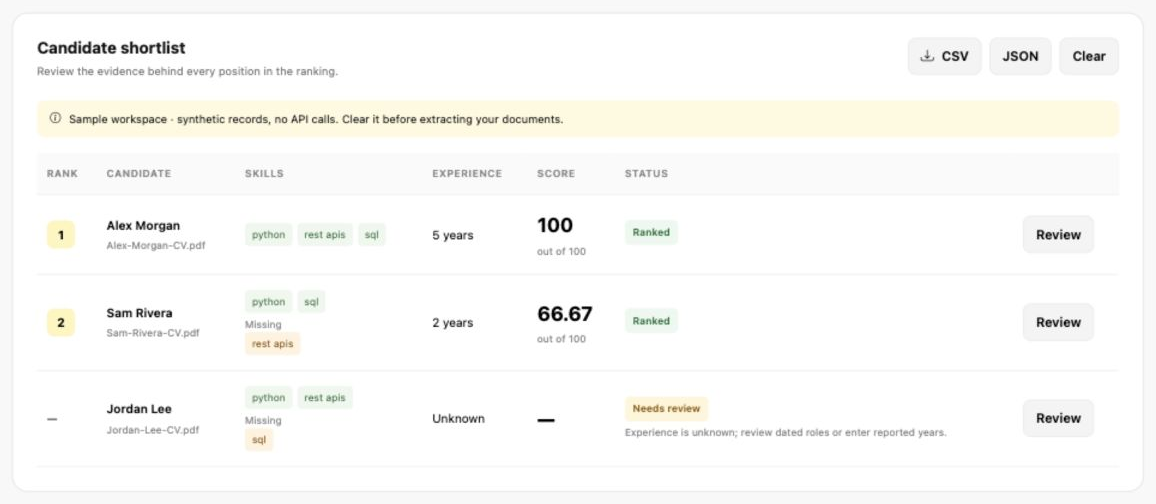1156x504 pixels.
Task: Open review for Jordan Lee
Action: [x=1058, y=418]
